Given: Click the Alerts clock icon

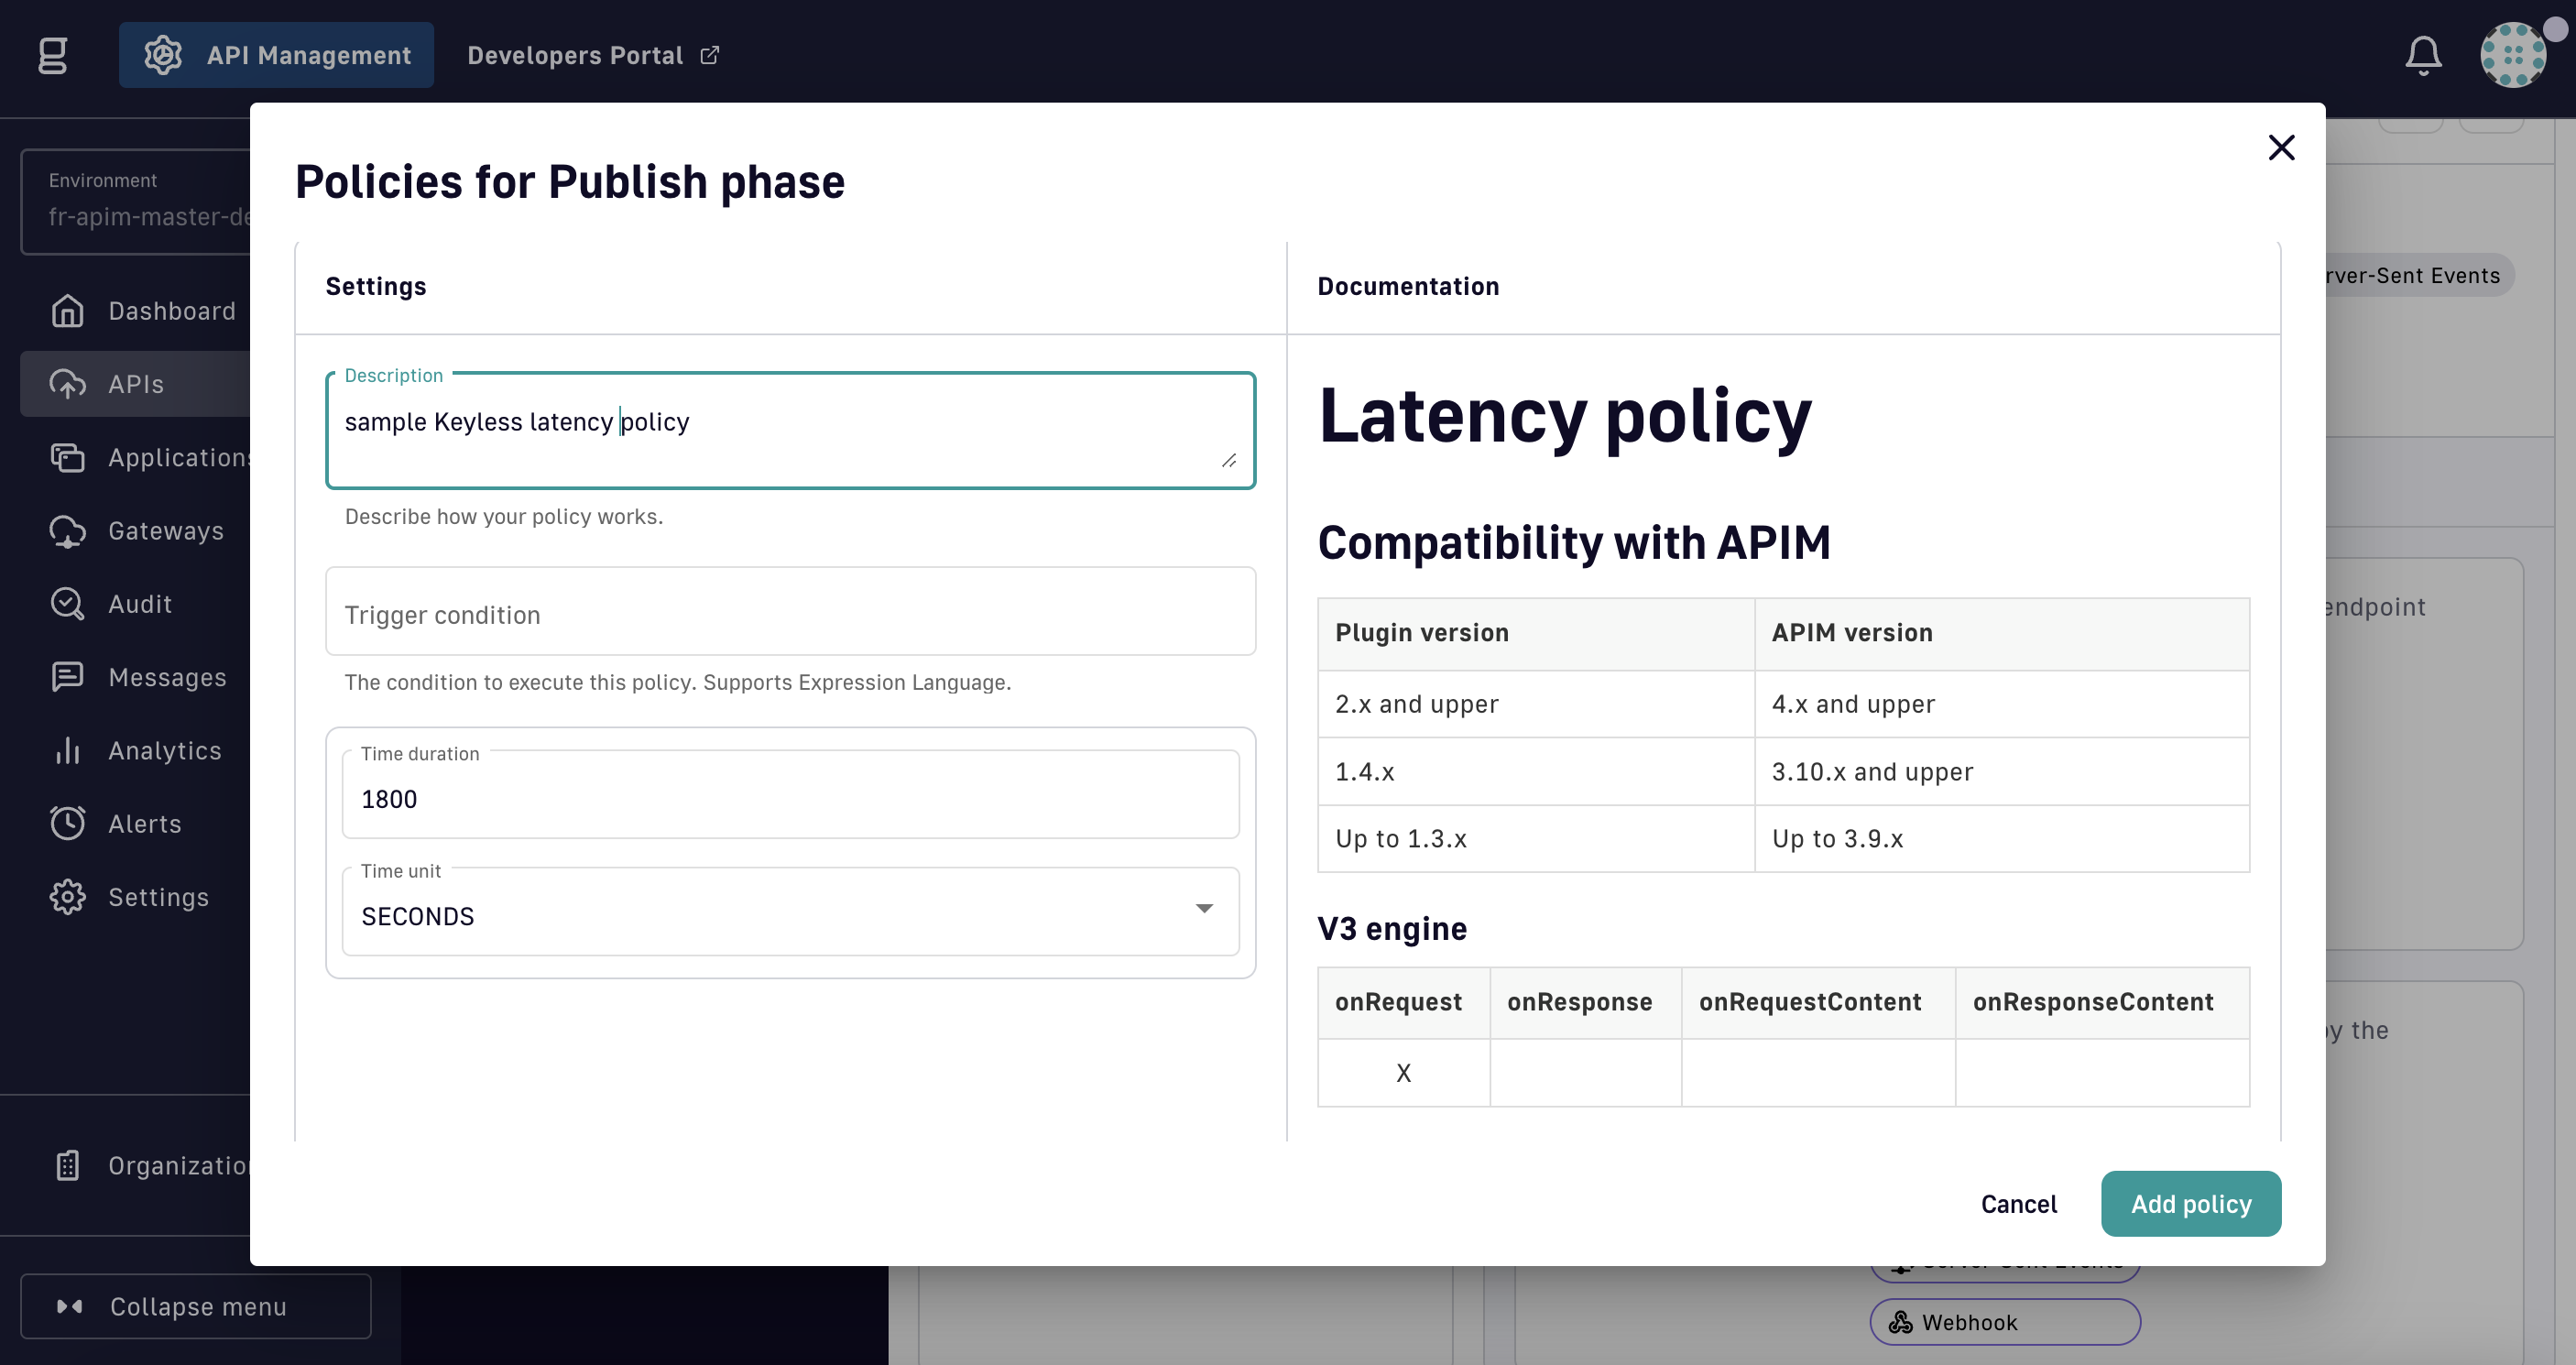Looking at the screenshot, I should (x=67, y=824).
